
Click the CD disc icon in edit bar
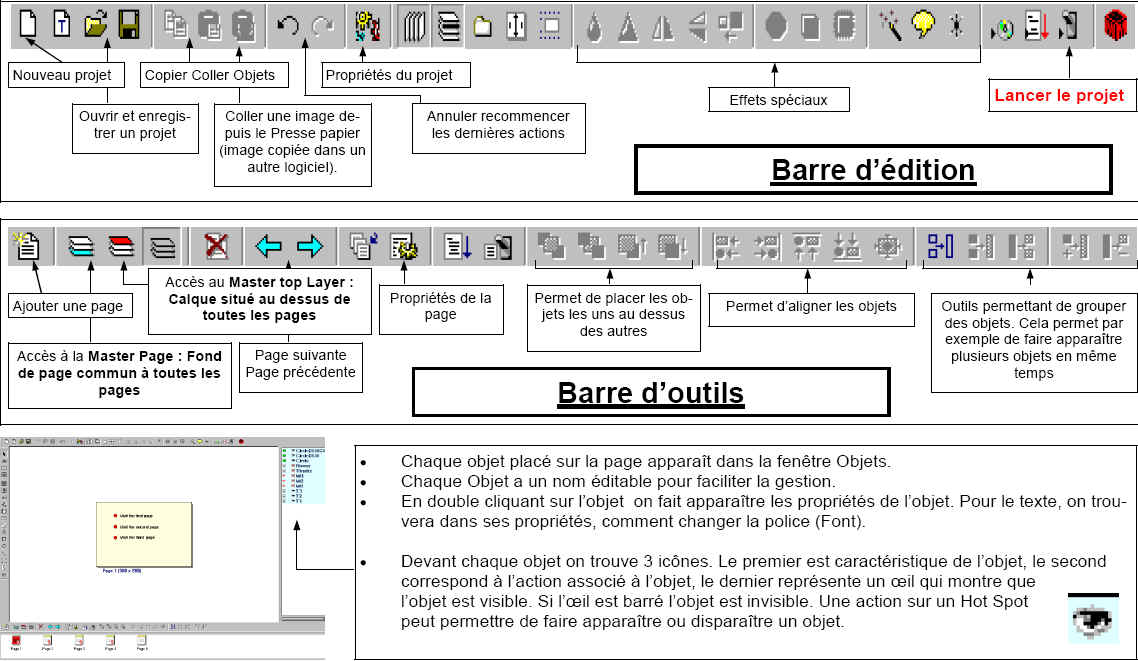point(1002,29)
